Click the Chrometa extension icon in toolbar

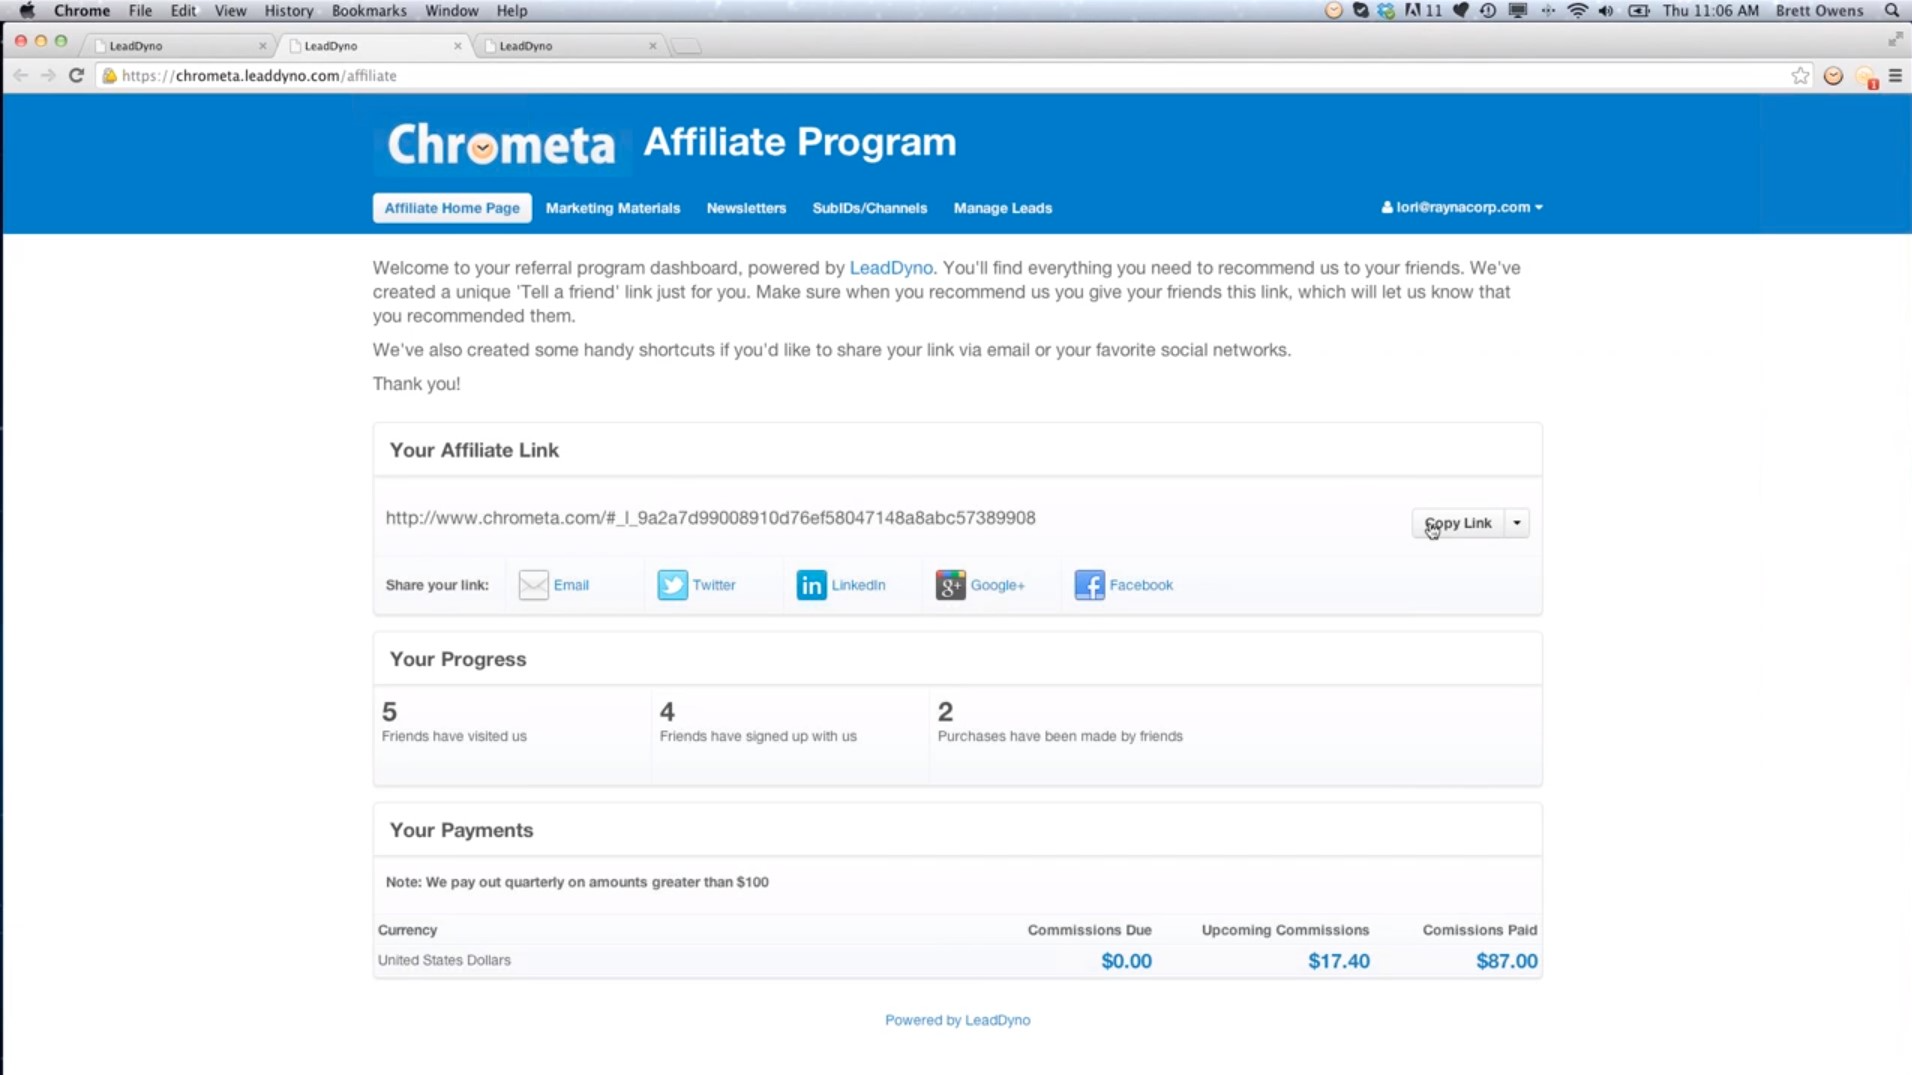1833,76
